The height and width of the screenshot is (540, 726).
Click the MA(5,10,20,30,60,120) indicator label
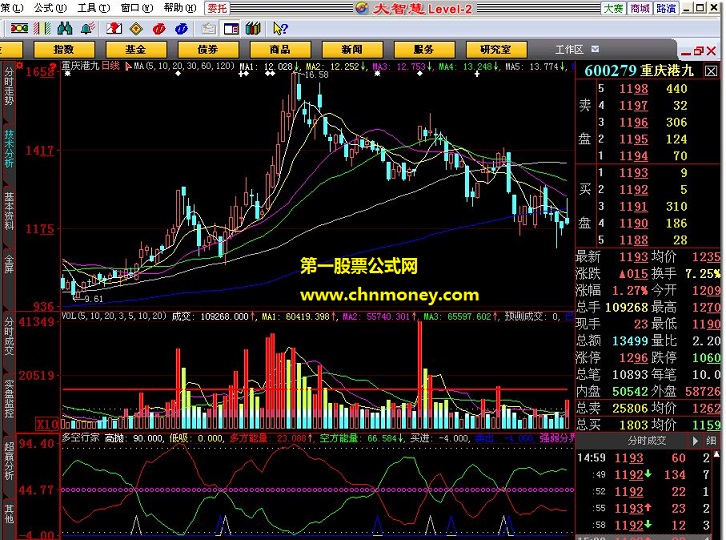tap(184, 66)
